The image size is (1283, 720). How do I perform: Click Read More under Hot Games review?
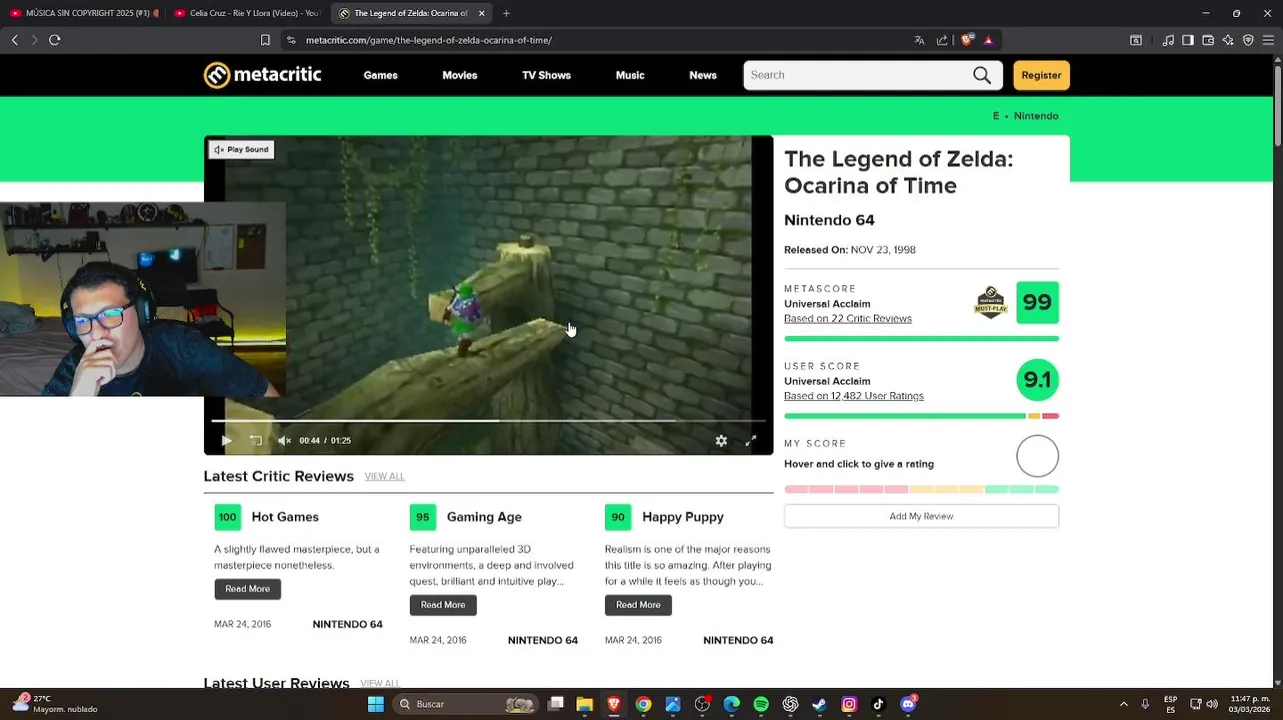click(x=247, y=589)
